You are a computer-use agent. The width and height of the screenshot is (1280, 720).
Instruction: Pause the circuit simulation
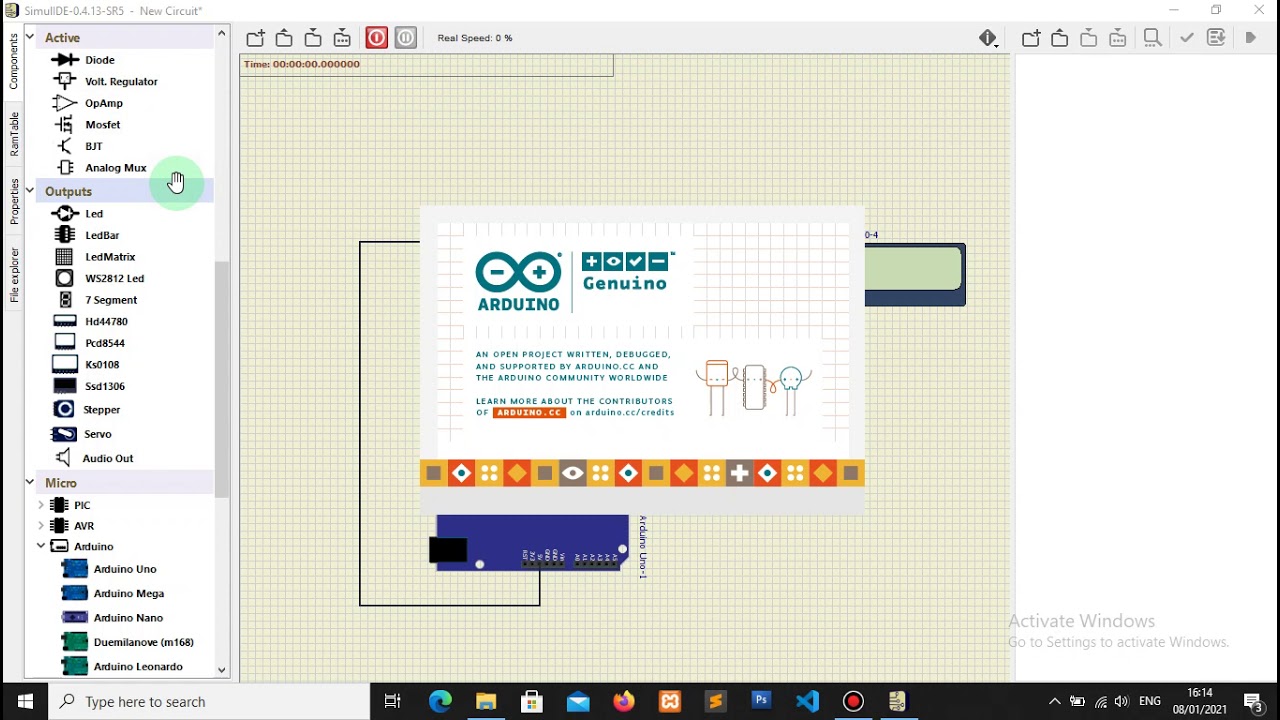pos(406,38)
